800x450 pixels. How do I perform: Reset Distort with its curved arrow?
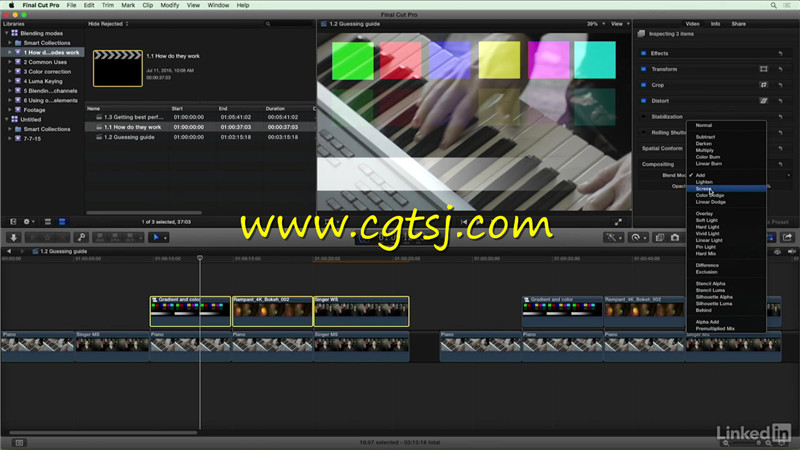[x=780, y=101]
